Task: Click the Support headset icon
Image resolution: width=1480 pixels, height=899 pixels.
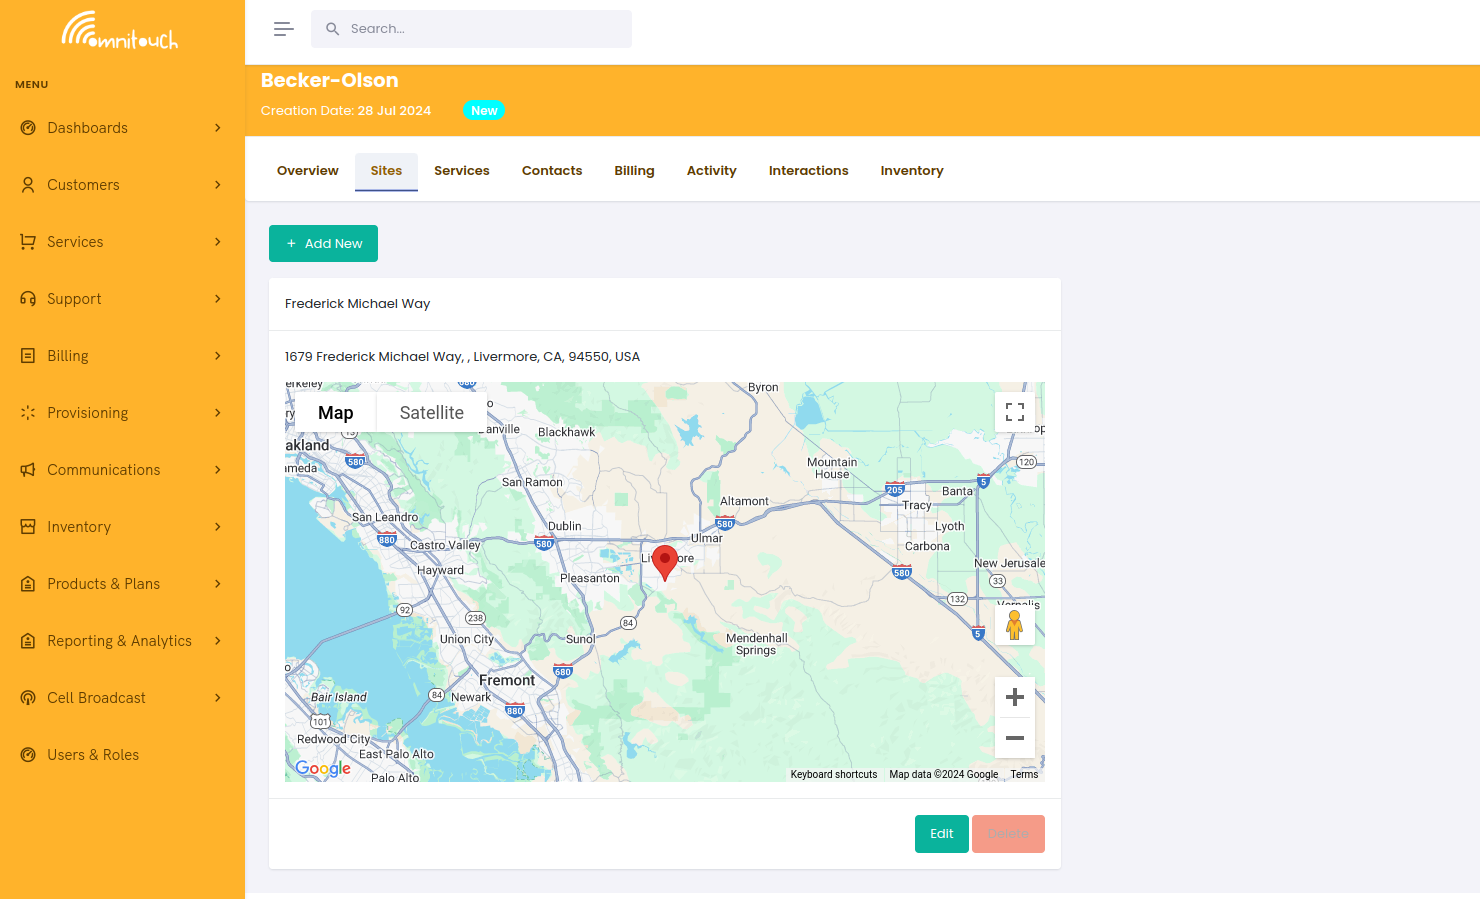Action: tap(29, 299)
